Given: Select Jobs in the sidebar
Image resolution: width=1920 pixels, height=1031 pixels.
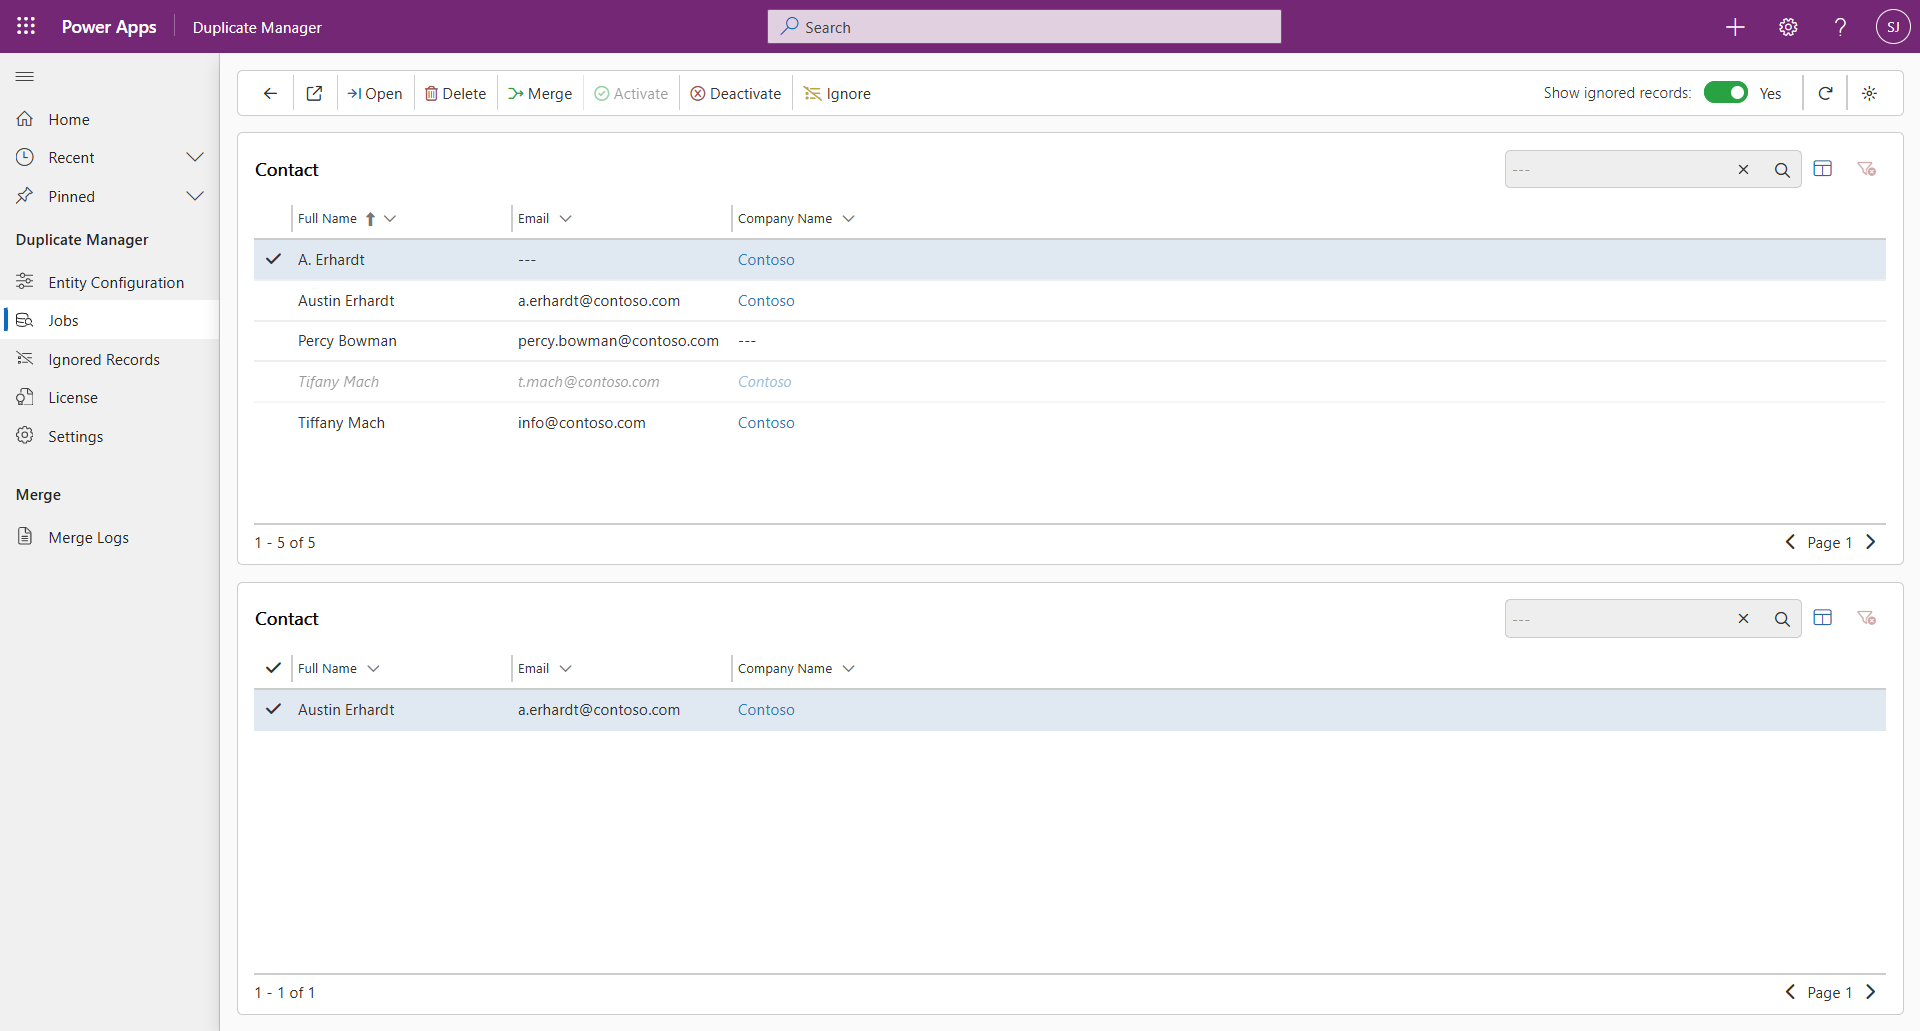Looking at the screenshot, I should click(110, 320).
